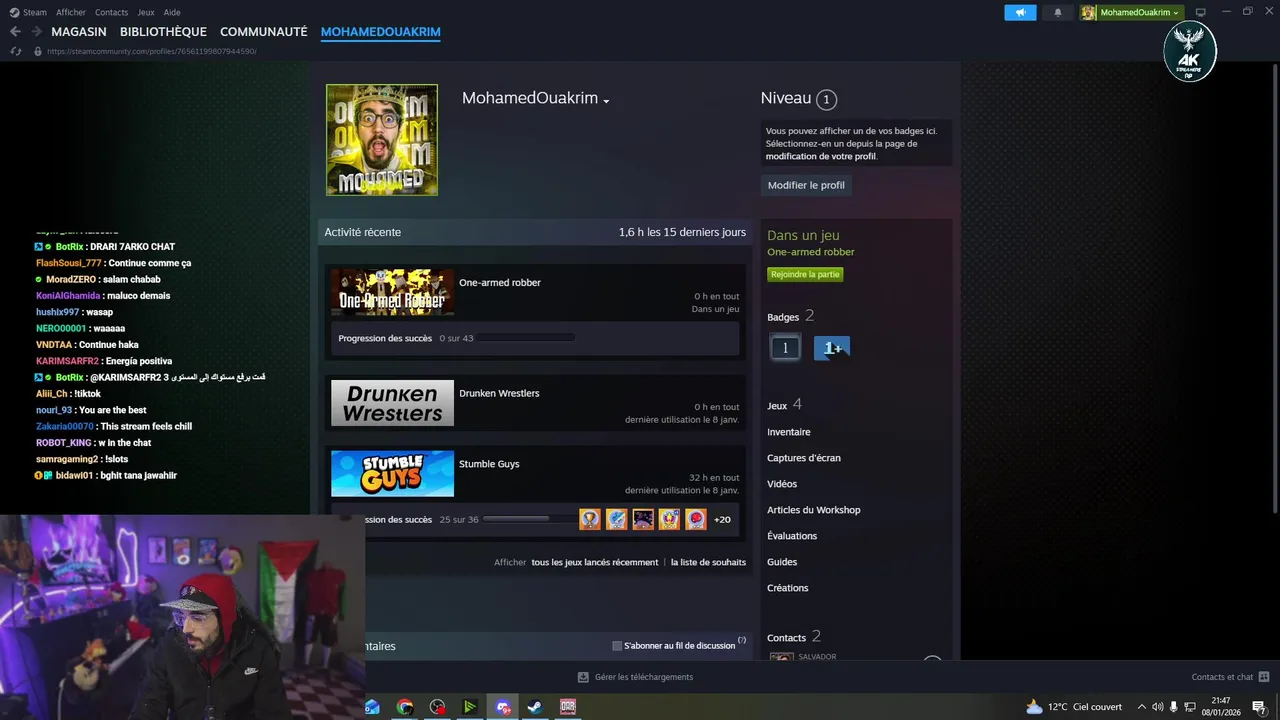Open Discord from the taskbar
1280x720 pixels.
pyautogui.click(x=503, y=707)
